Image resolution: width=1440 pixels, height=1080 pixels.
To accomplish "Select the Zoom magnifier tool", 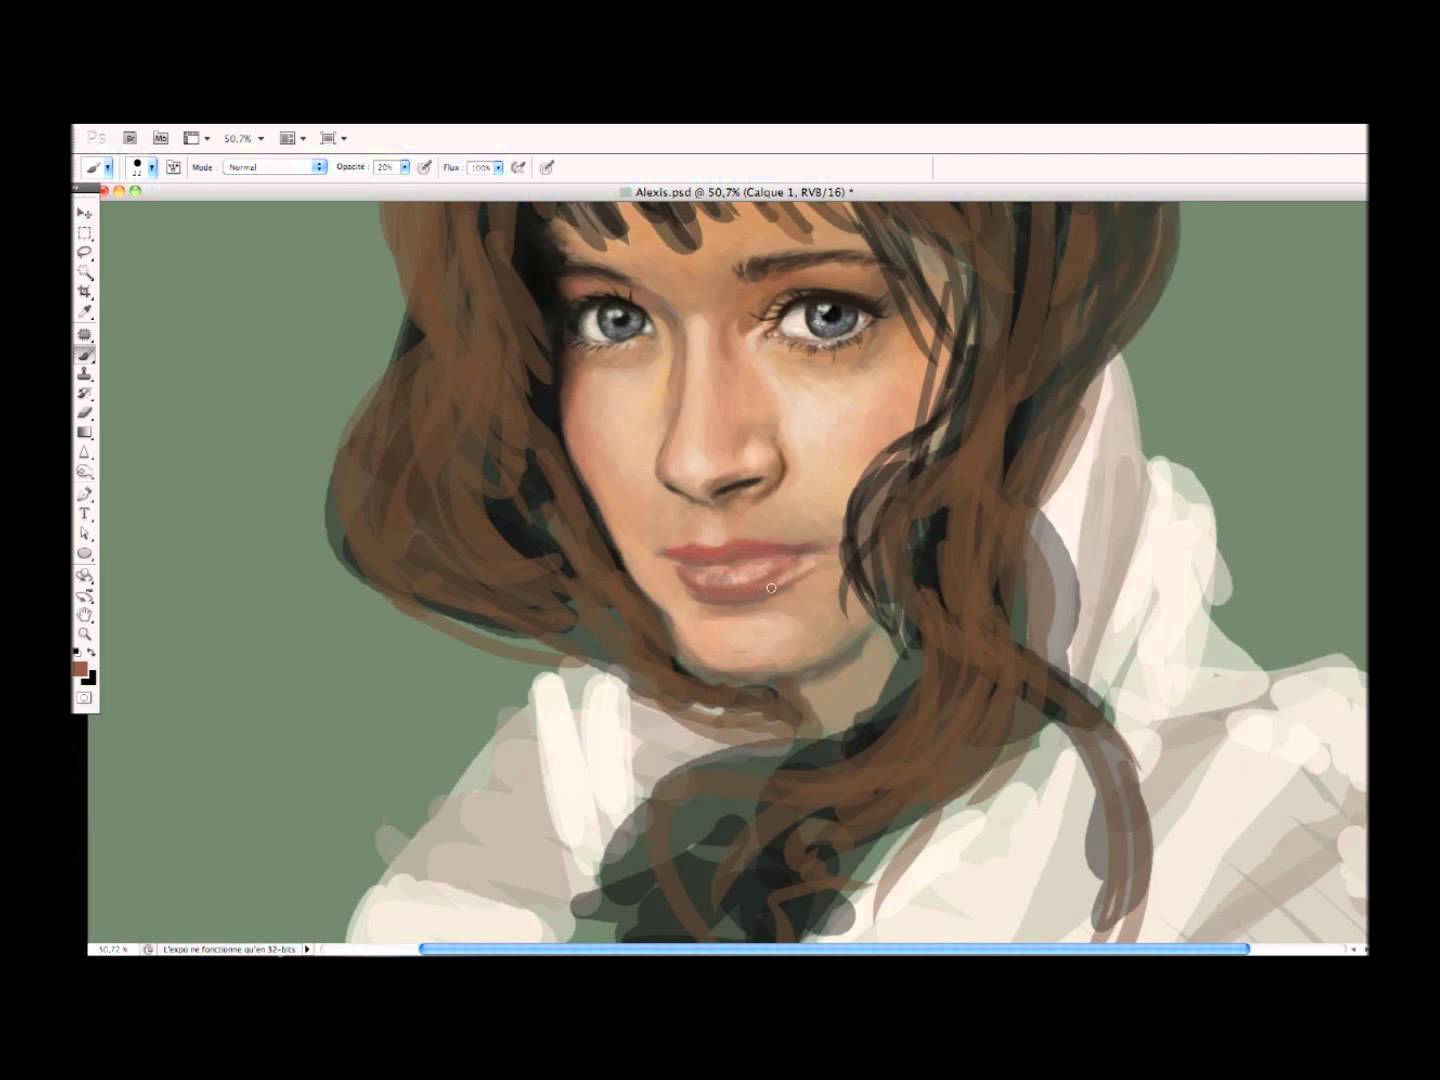I will [84, 634].
